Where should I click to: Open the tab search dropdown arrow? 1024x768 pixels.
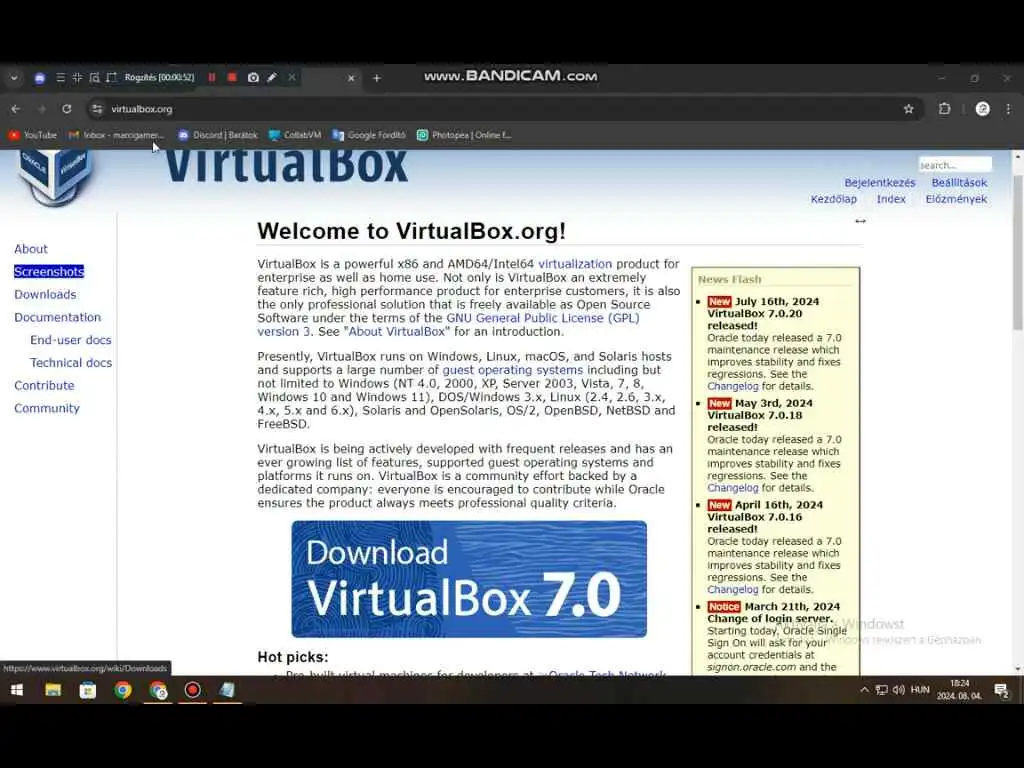point(14,78)
